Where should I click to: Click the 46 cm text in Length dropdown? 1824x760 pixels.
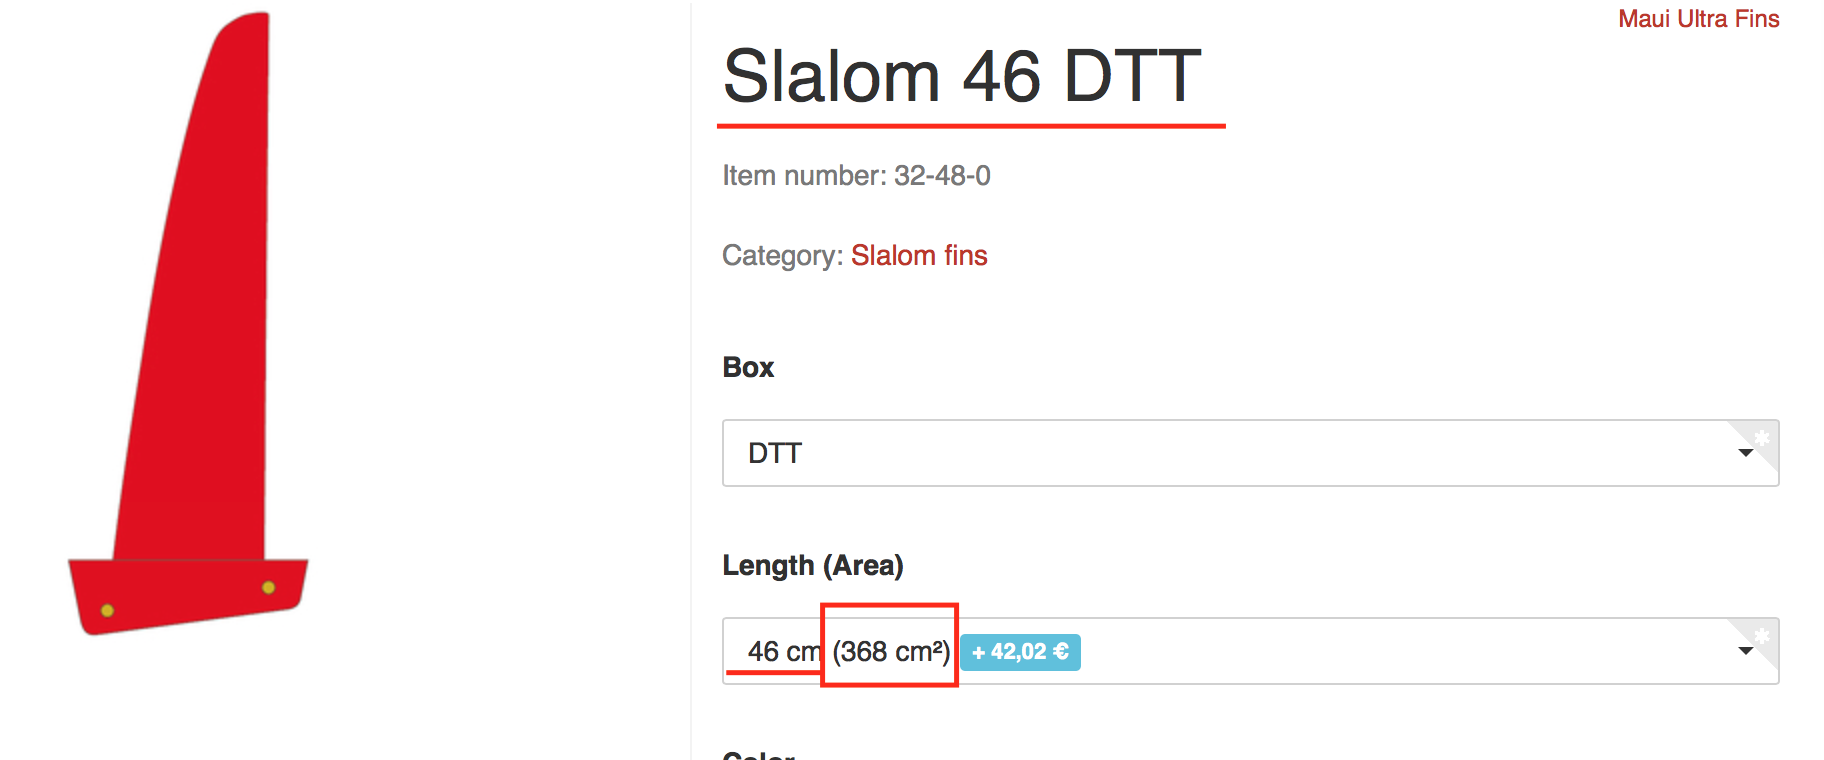click(781, 652)
